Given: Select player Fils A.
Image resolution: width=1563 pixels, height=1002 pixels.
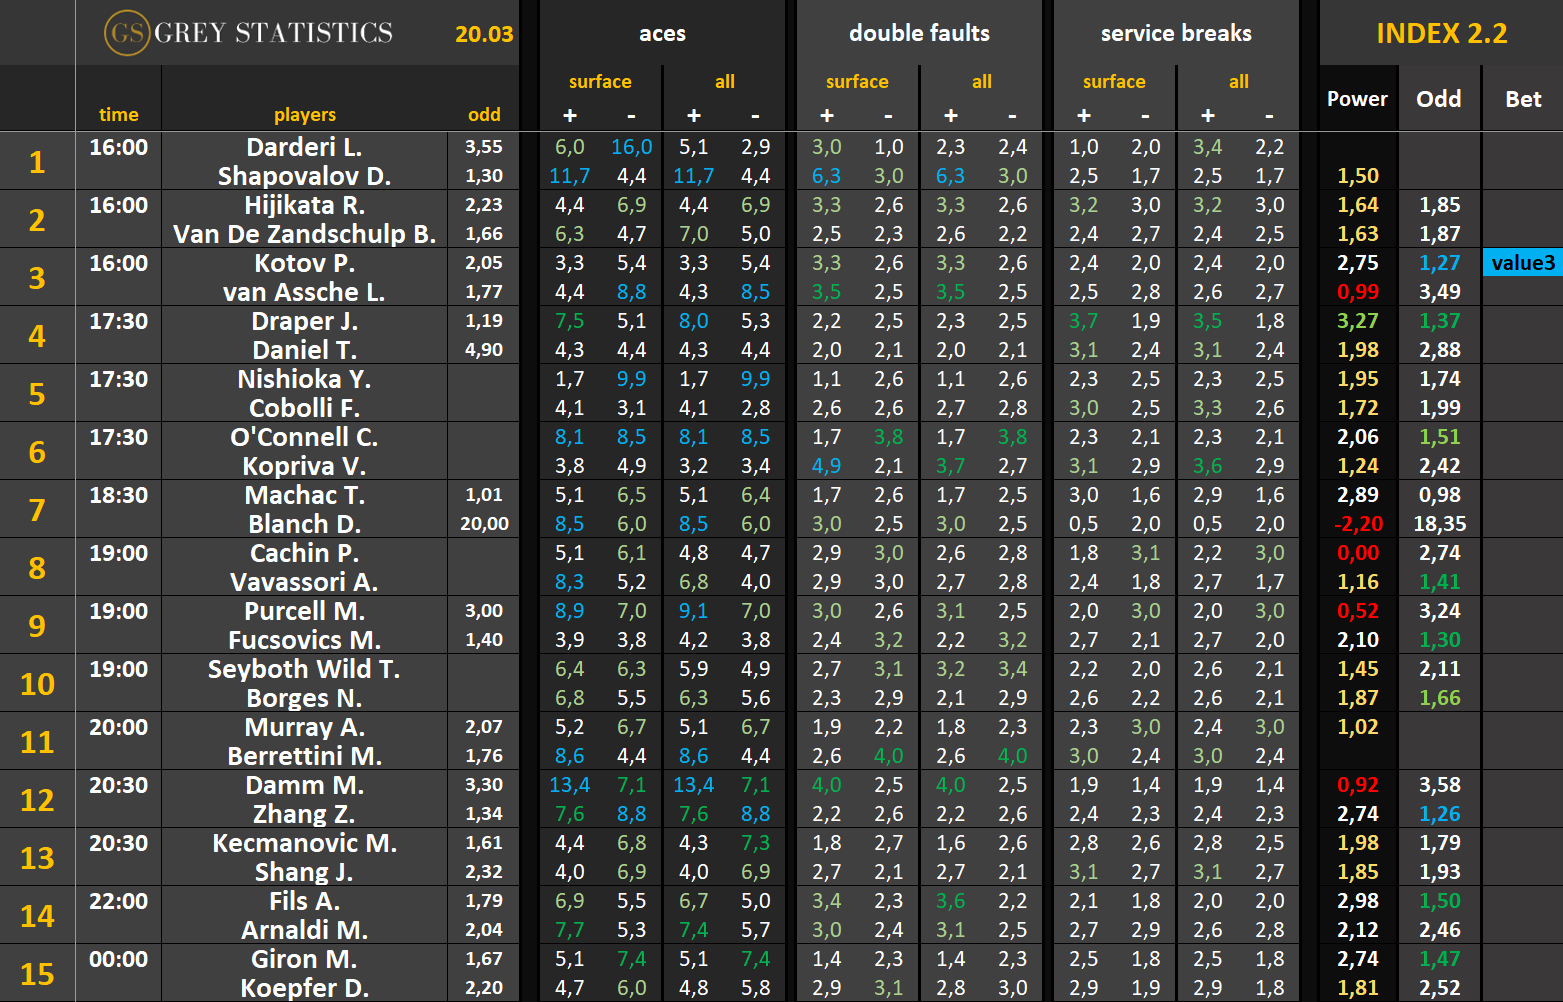Looking at the screenshot, I should tap(304, 901).
